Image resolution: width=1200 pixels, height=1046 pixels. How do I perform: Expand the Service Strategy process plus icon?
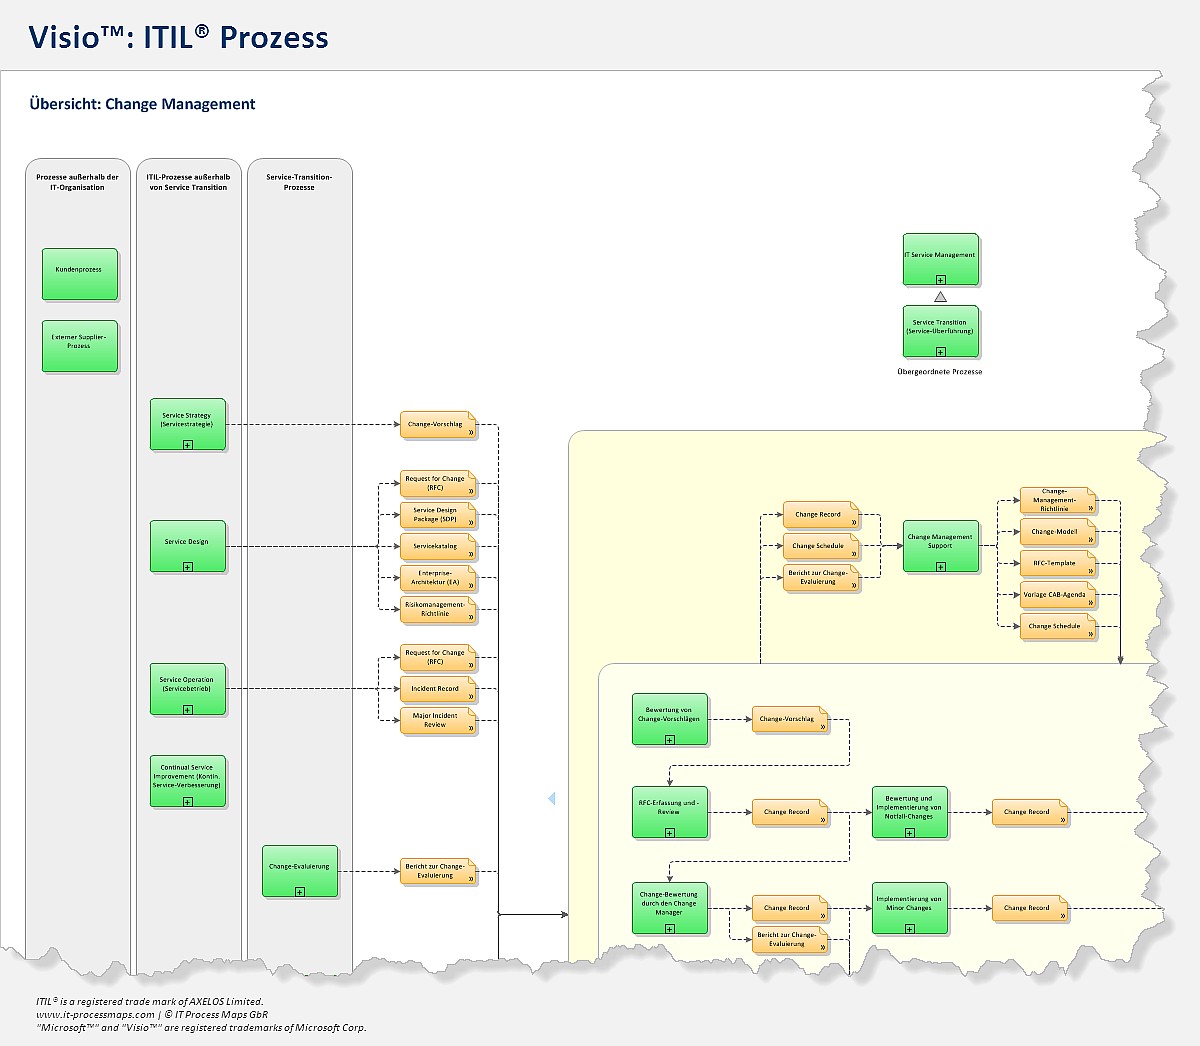(188, 444)
